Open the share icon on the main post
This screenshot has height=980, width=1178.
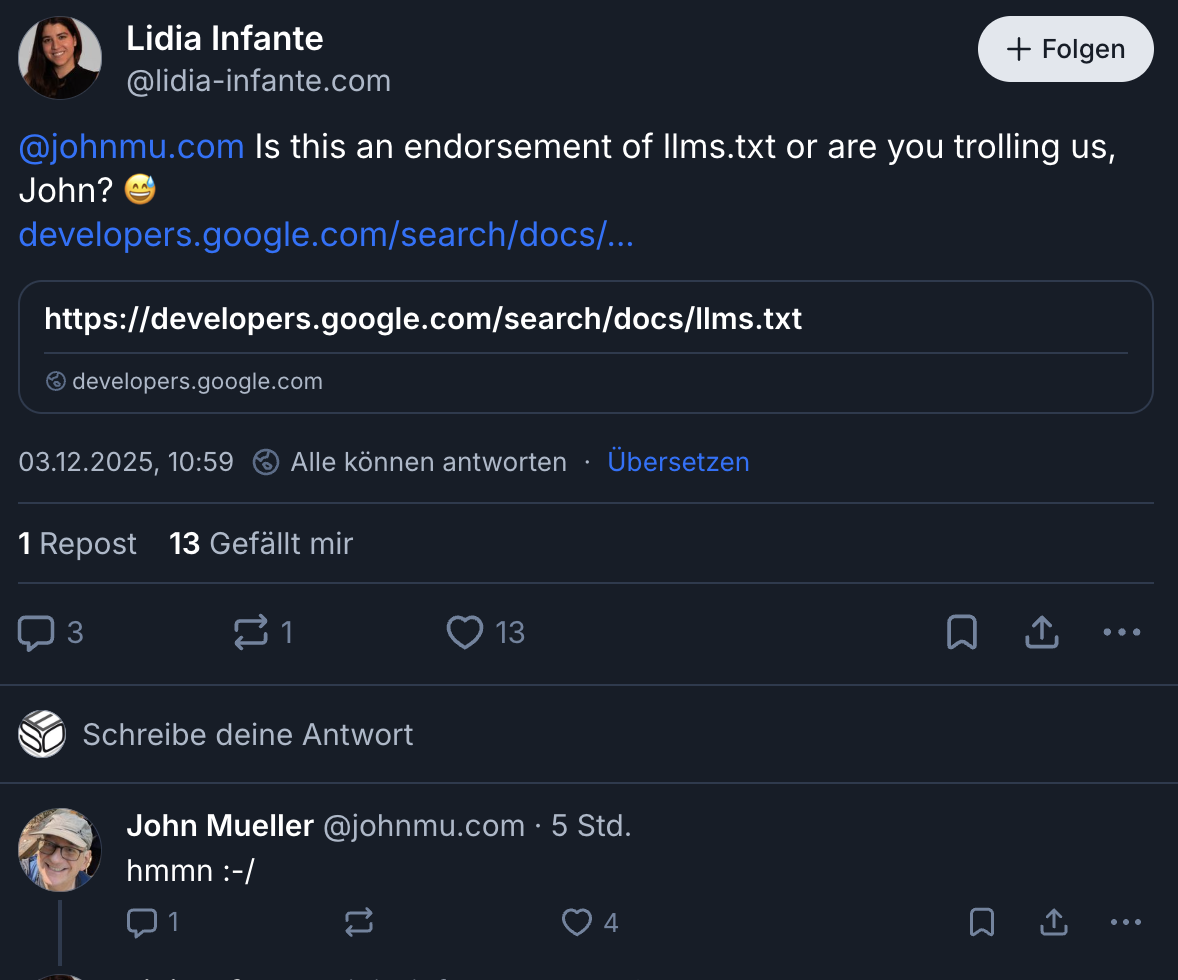tap(1041, 632)
